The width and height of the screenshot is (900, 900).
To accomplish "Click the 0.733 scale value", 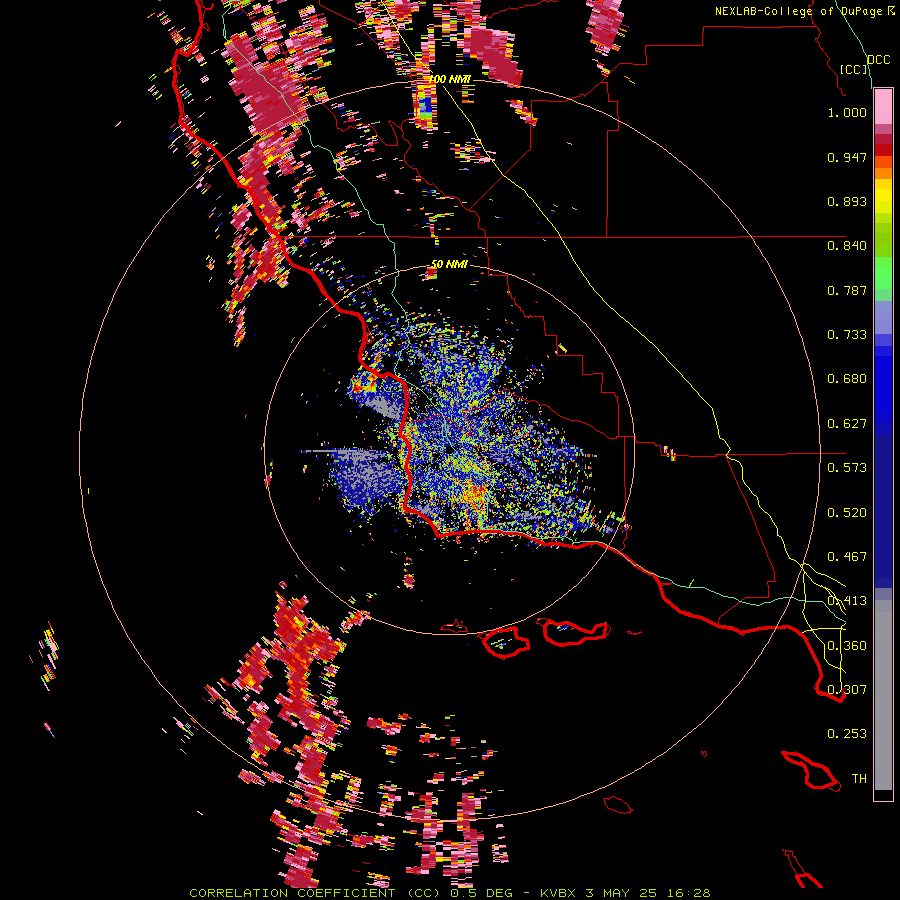I will pyautogui.click(x=847, y=335).
